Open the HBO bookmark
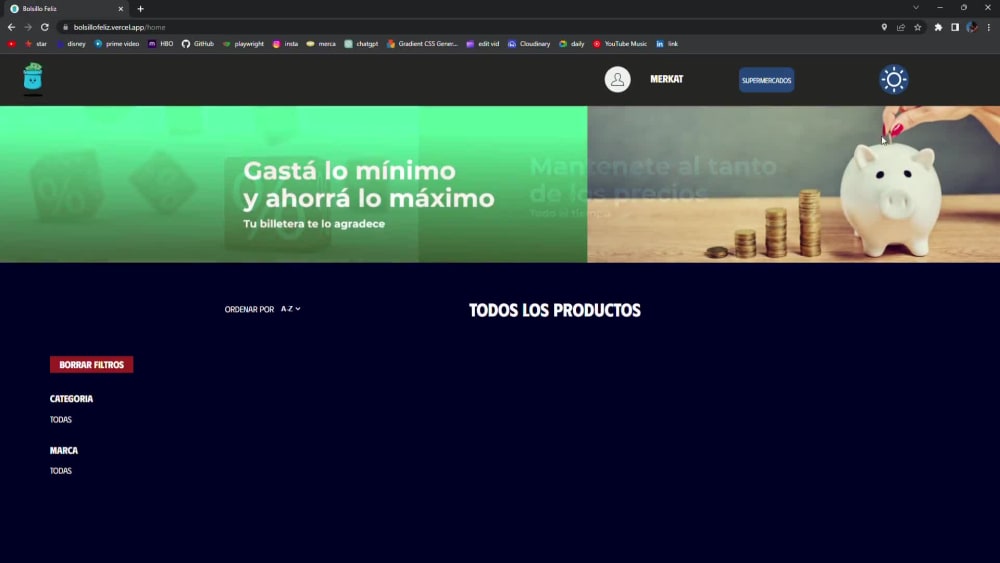 (x=161, y=44)
